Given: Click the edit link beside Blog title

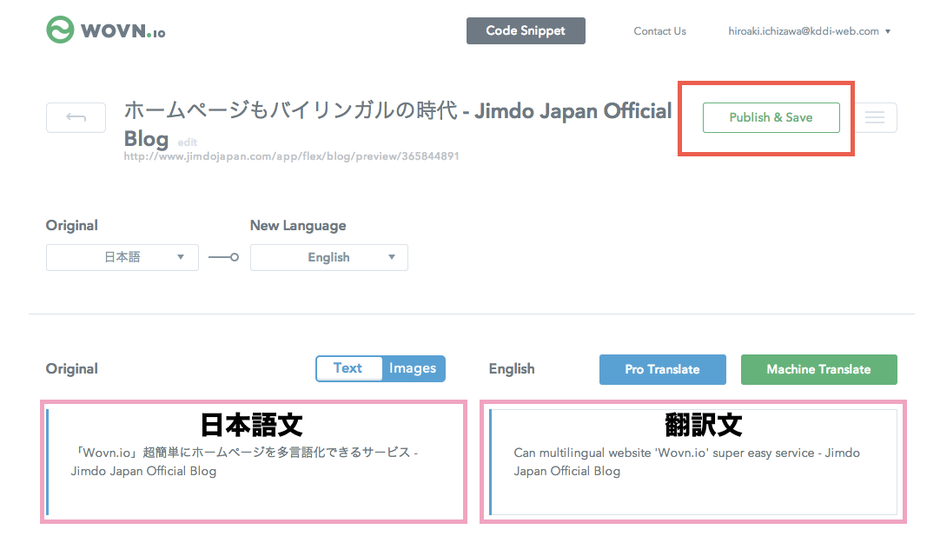Looking at the screenshot, I should click(x=187, y=142).
